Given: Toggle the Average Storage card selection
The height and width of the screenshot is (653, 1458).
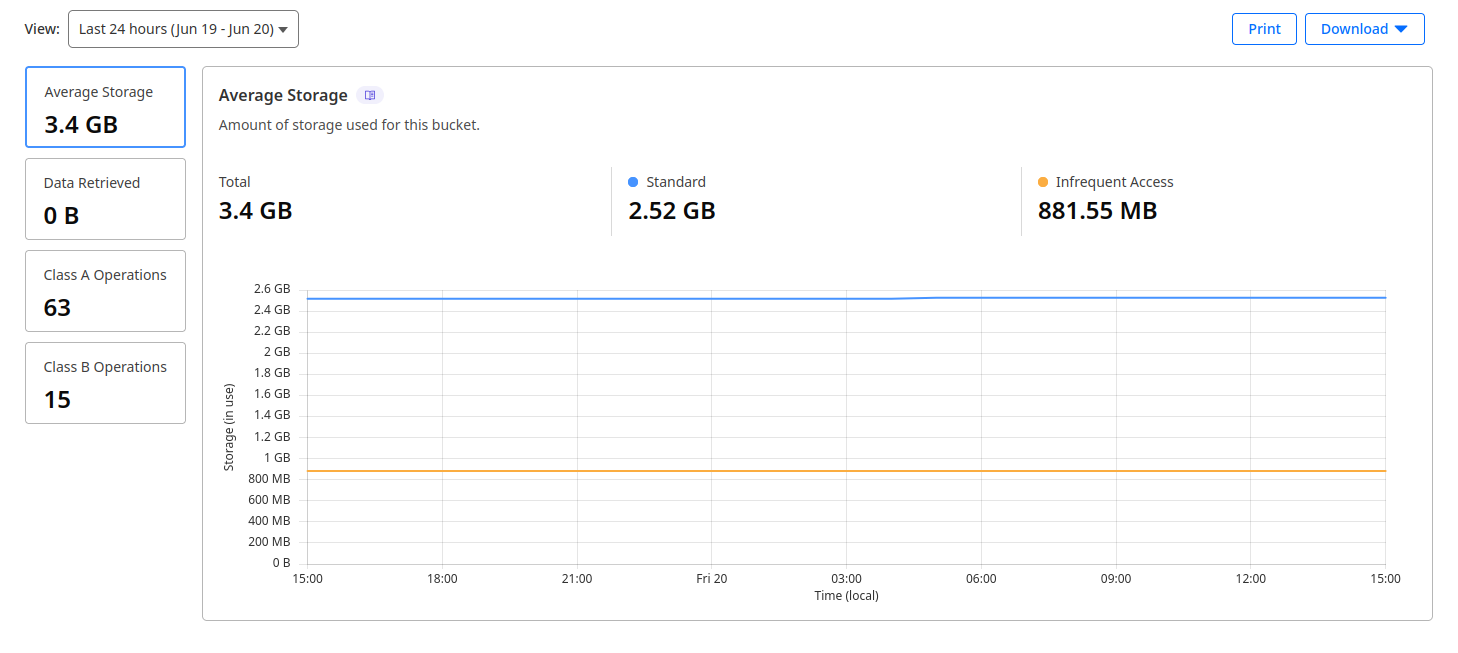Looking at the screenshot, I should (105, 107).
